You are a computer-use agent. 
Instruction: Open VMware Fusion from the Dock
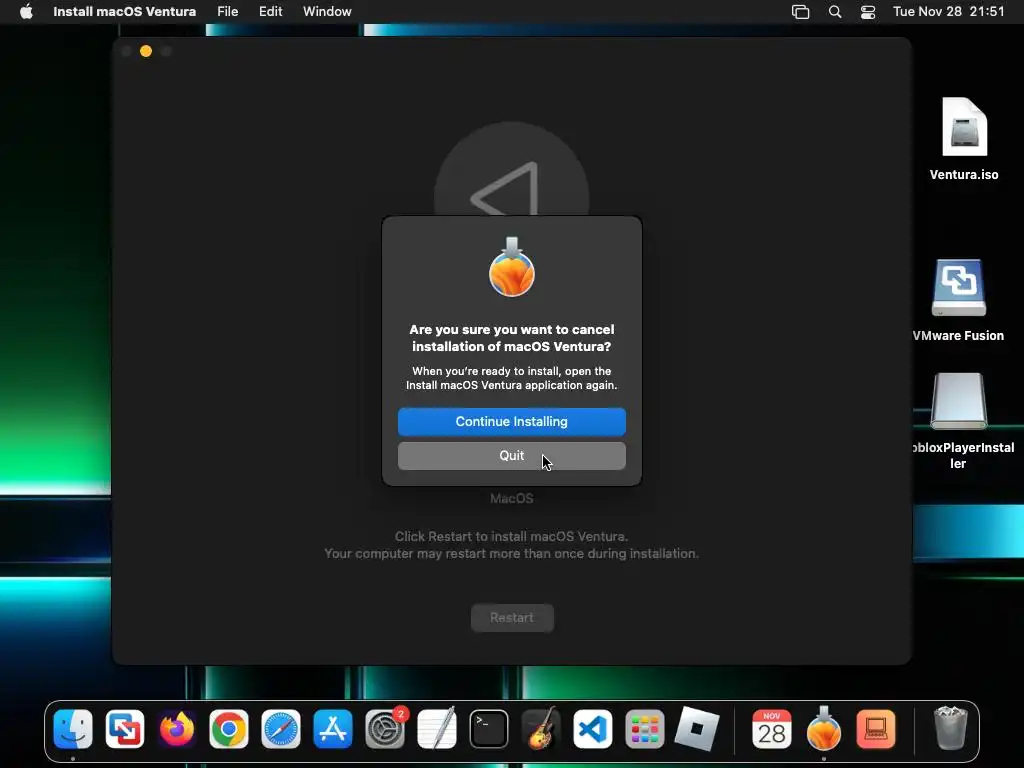[125, 729]
